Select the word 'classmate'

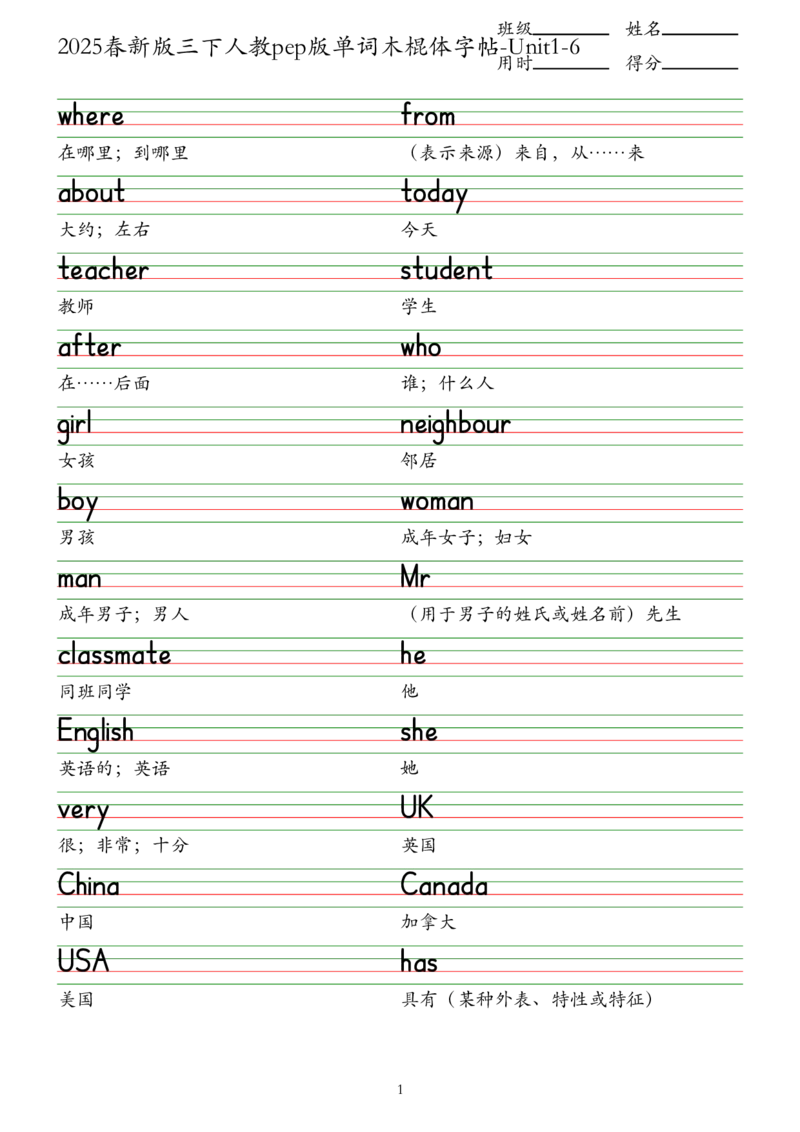tap(114, 656)
